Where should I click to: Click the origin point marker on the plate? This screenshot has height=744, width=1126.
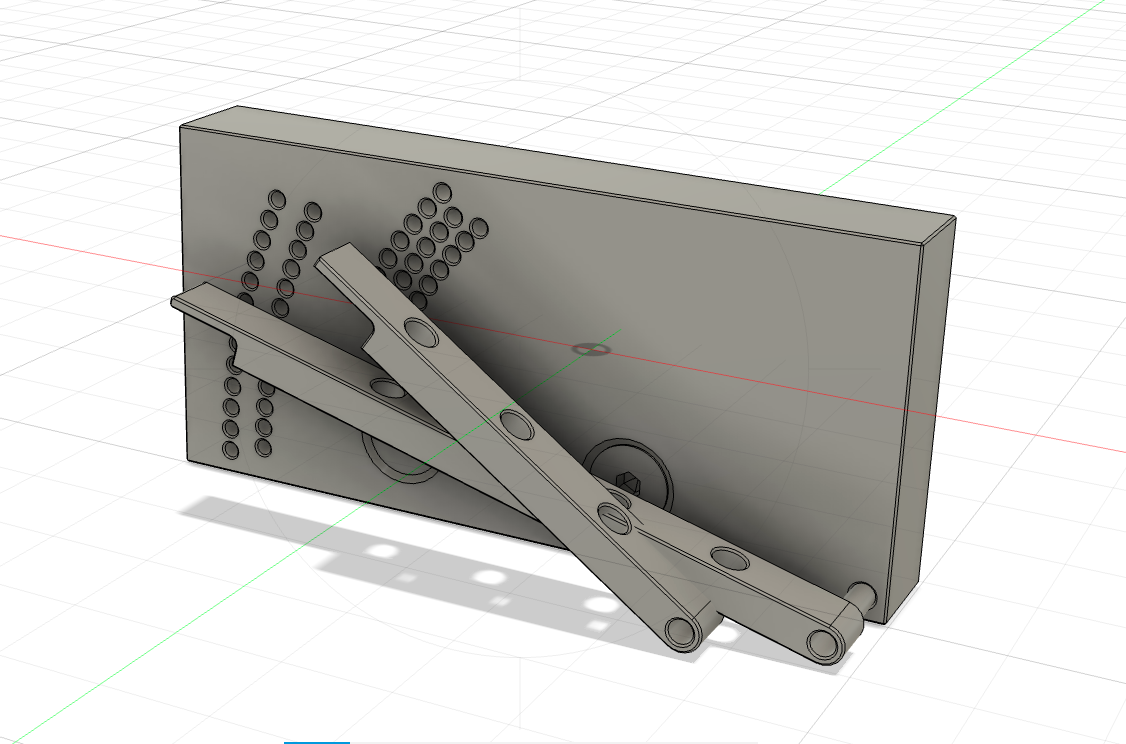591,350
